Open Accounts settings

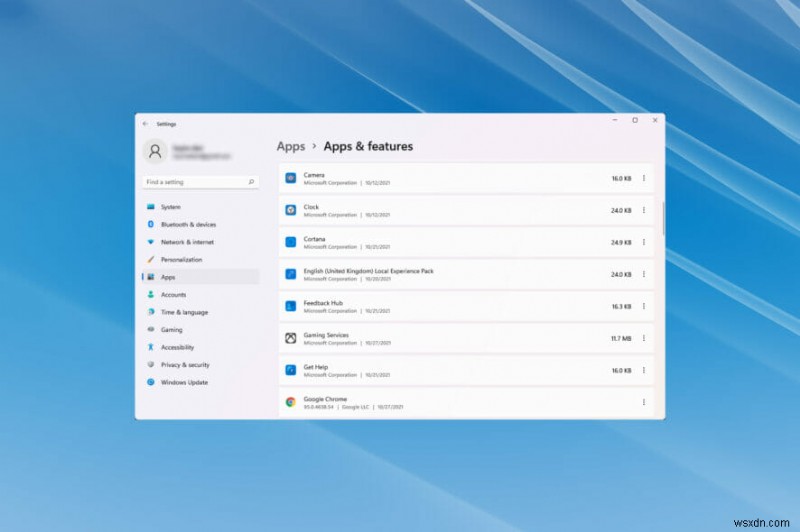point(201,294)
